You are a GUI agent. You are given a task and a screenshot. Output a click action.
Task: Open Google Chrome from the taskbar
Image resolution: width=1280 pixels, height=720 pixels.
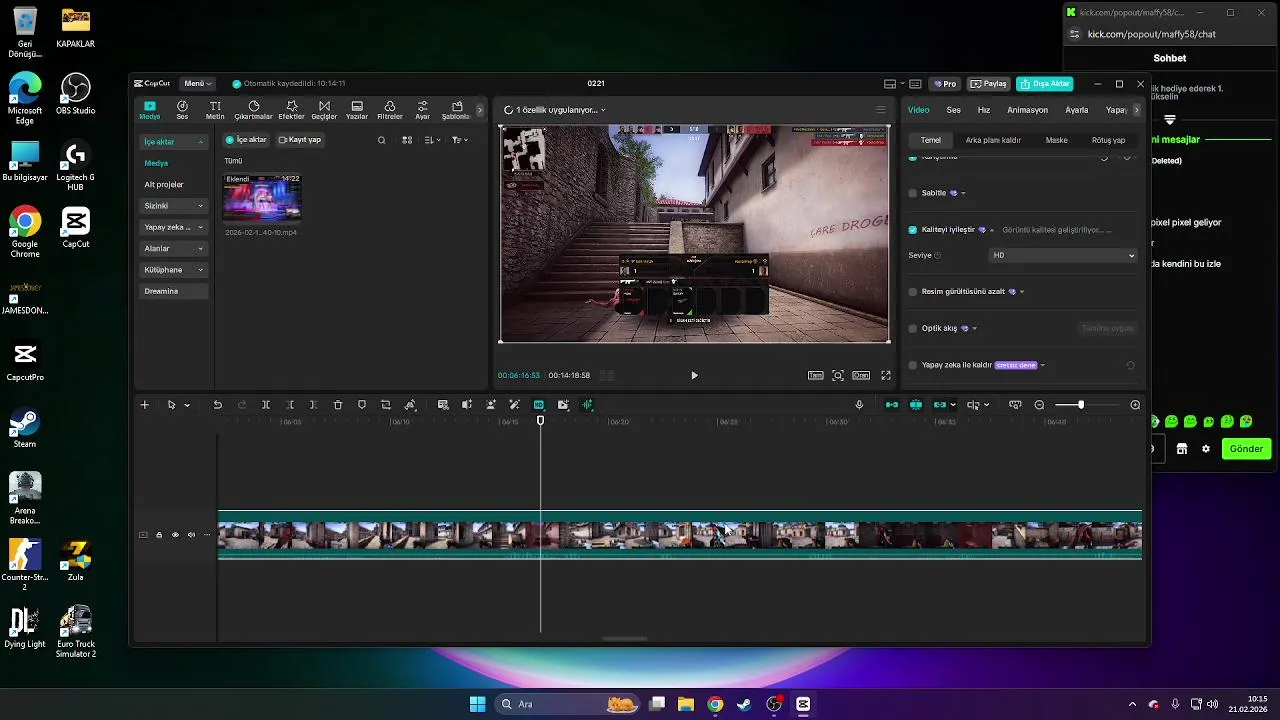click(x=715, y=704)
